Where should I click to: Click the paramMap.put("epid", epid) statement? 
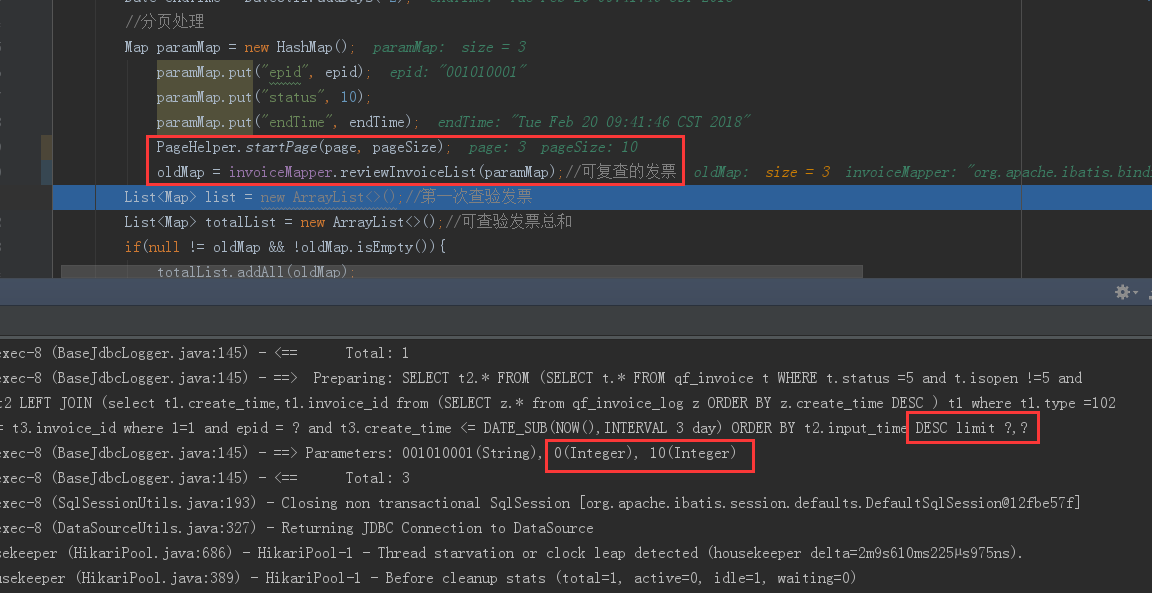(x=260, y=72)
